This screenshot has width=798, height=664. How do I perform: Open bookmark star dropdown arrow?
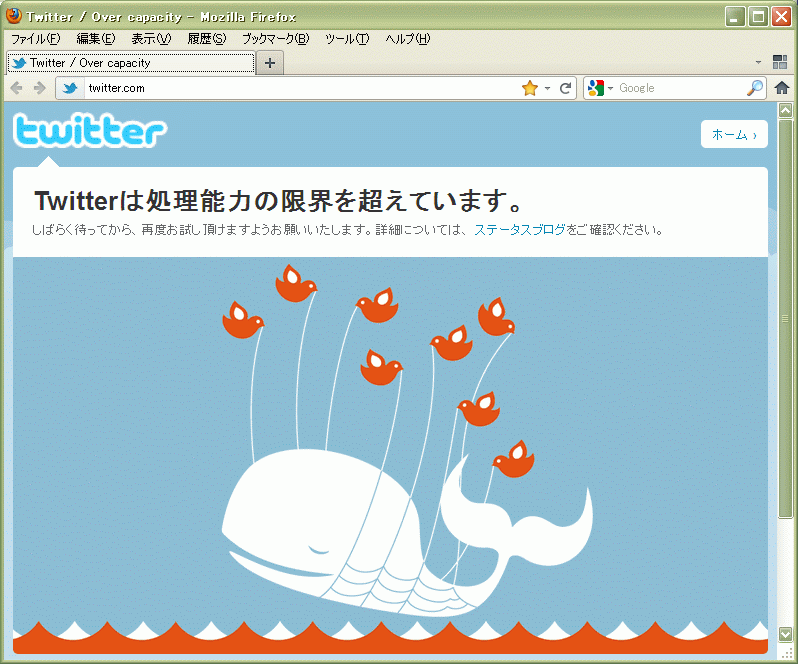coord(548,88)
